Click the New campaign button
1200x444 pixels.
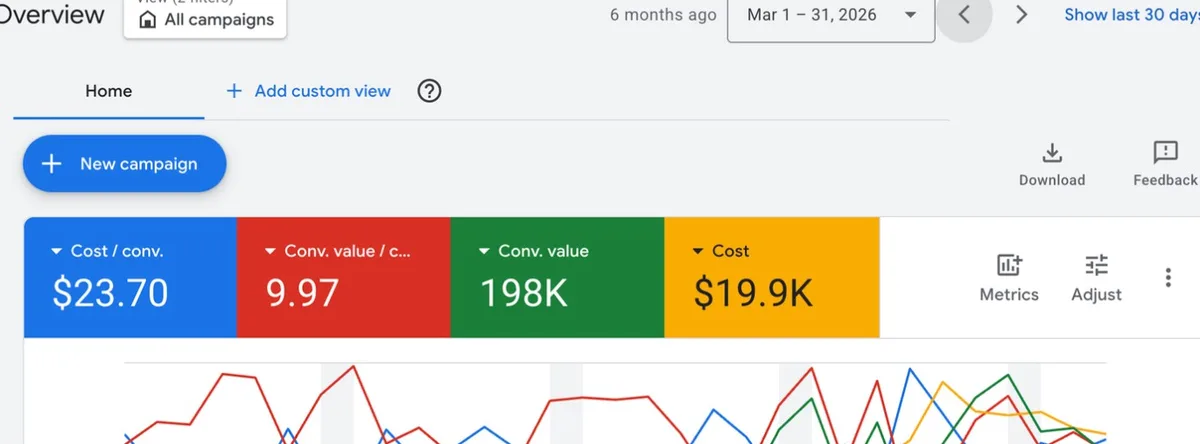125,164
